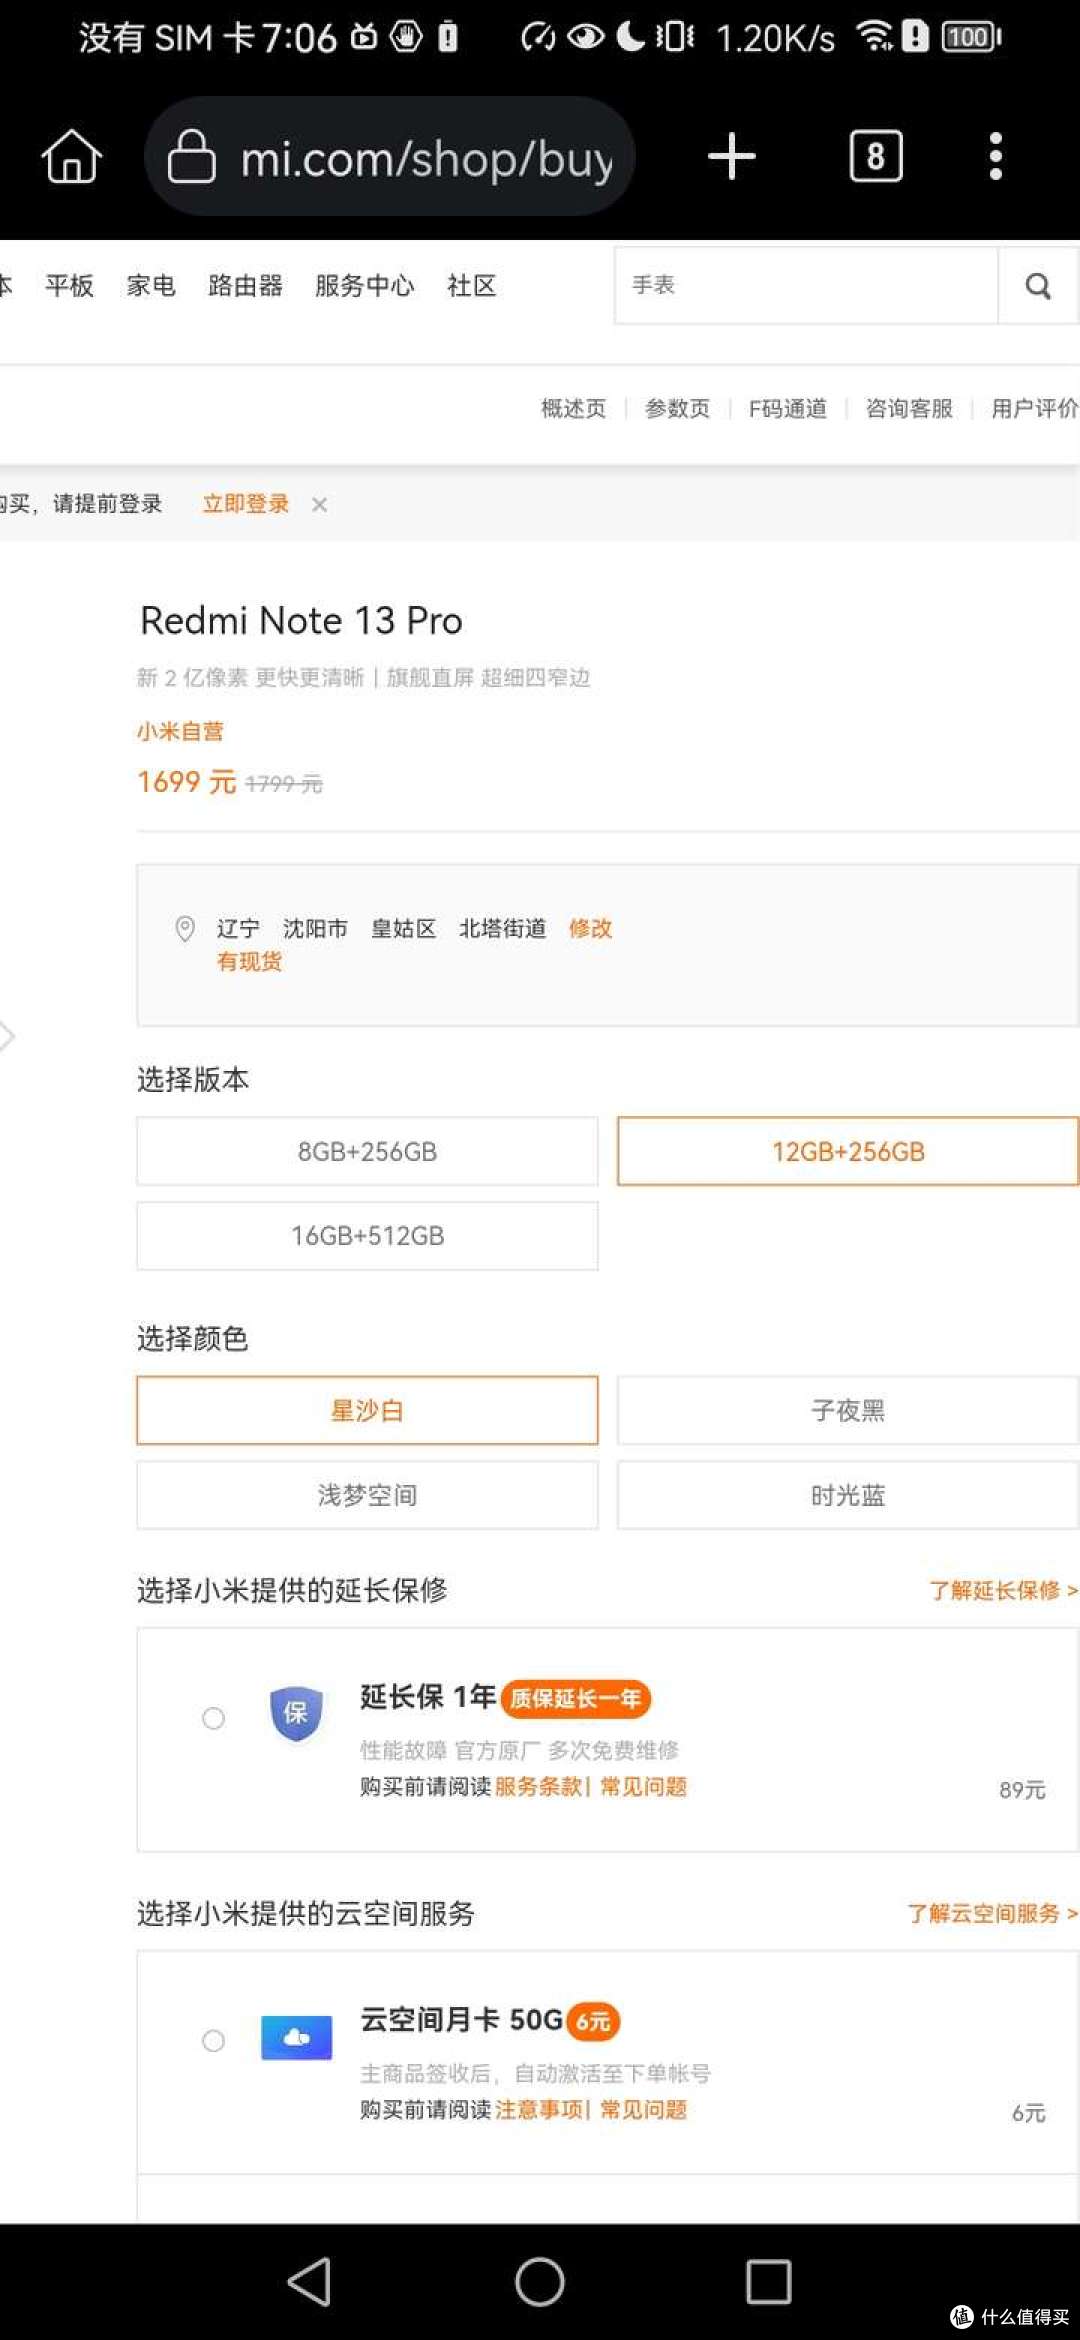Open the 家电 navigation item
1080x2340 pixels.
pyautogui.click(x=151, y=286)
